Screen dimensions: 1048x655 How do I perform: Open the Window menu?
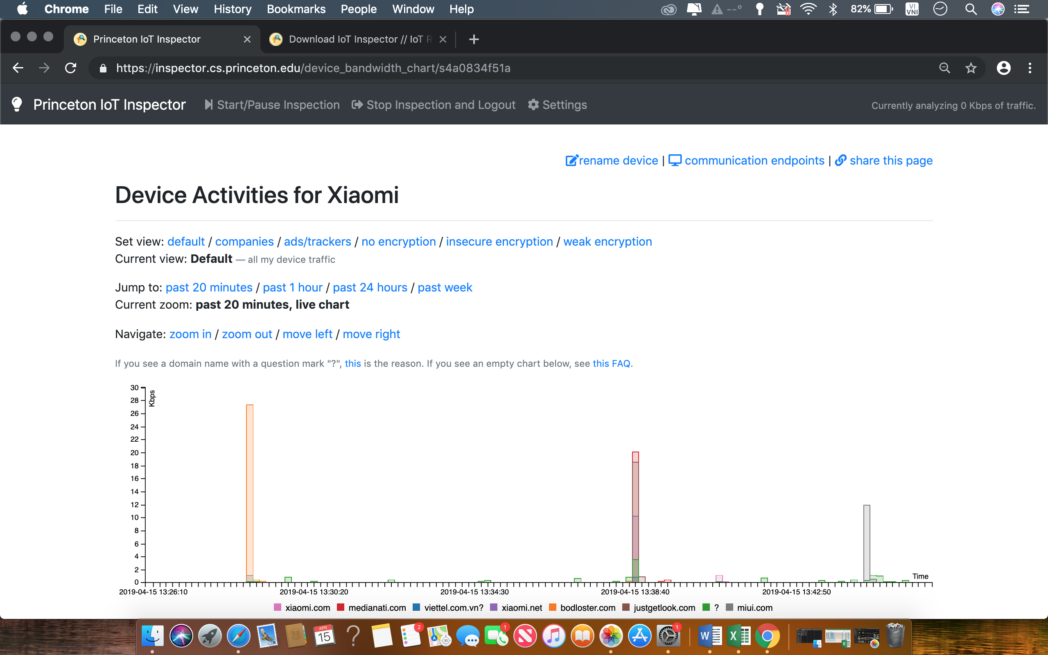click(413, 9)
